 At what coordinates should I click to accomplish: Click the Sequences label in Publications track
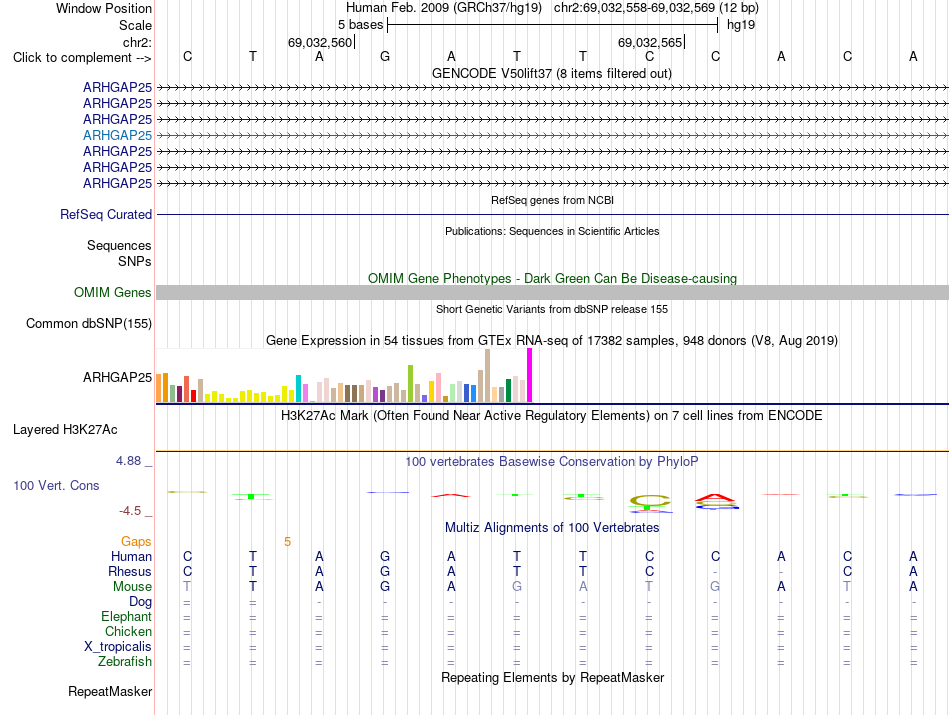tap(119, 245)
